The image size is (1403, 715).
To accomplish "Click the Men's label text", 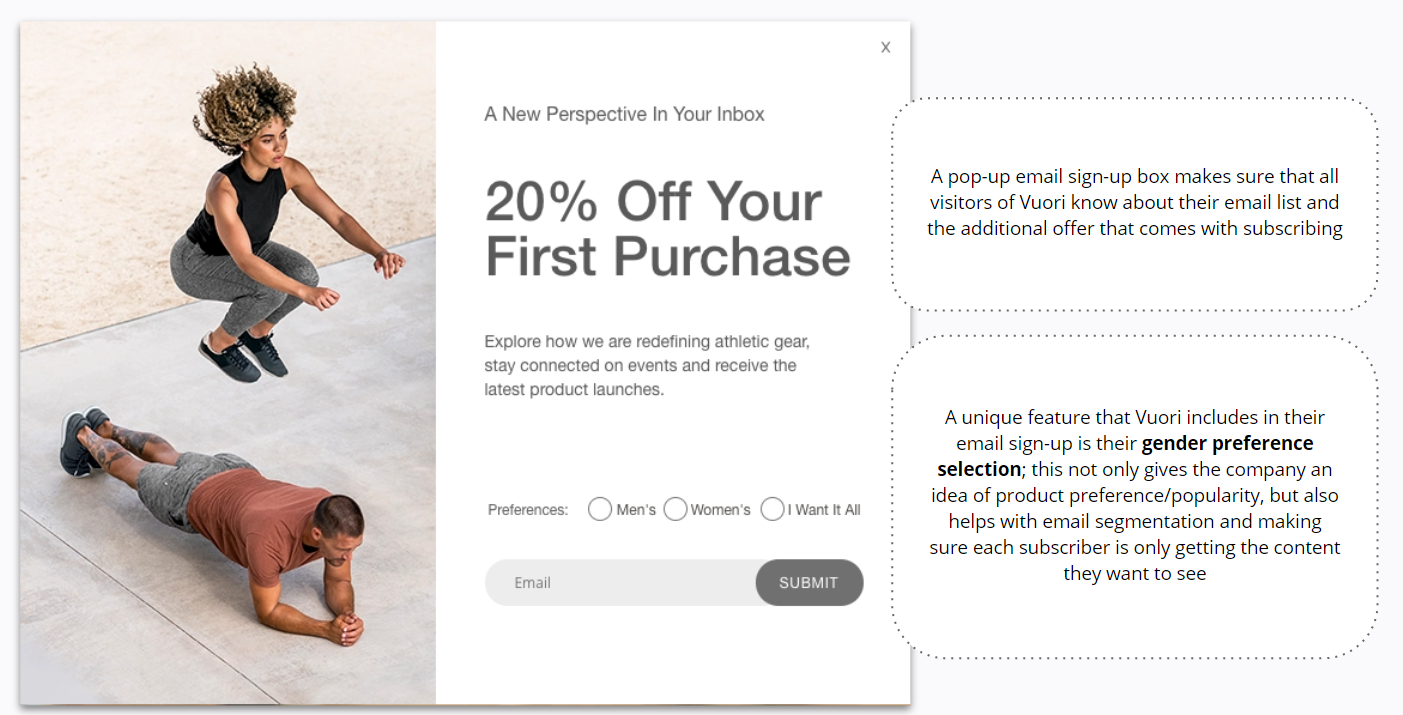I will click(x=636, y=510).
